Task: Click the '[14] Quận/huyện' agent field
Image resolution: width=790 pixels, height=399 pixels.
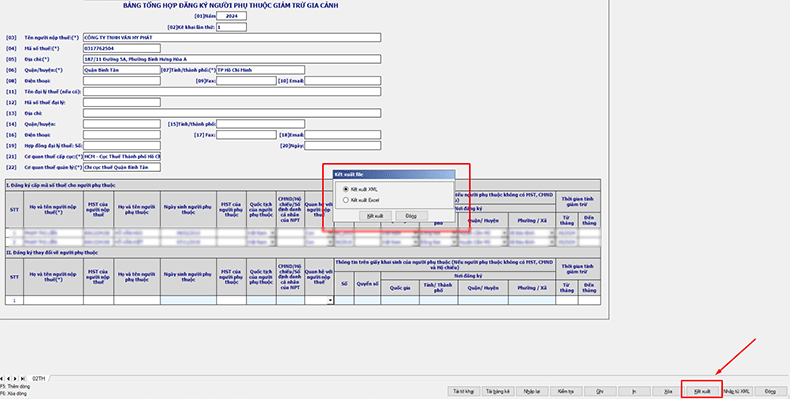Action: [122, 124]
